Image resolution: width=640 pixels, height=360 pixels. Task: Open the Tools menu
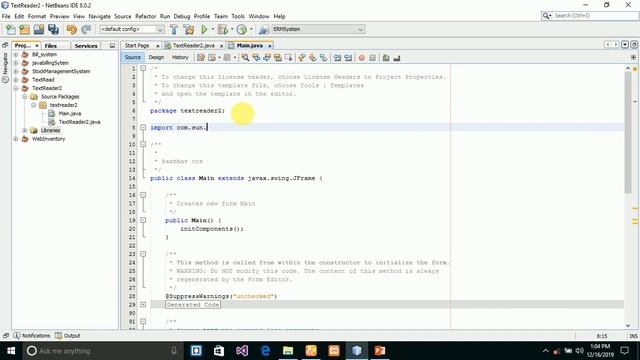238,16
